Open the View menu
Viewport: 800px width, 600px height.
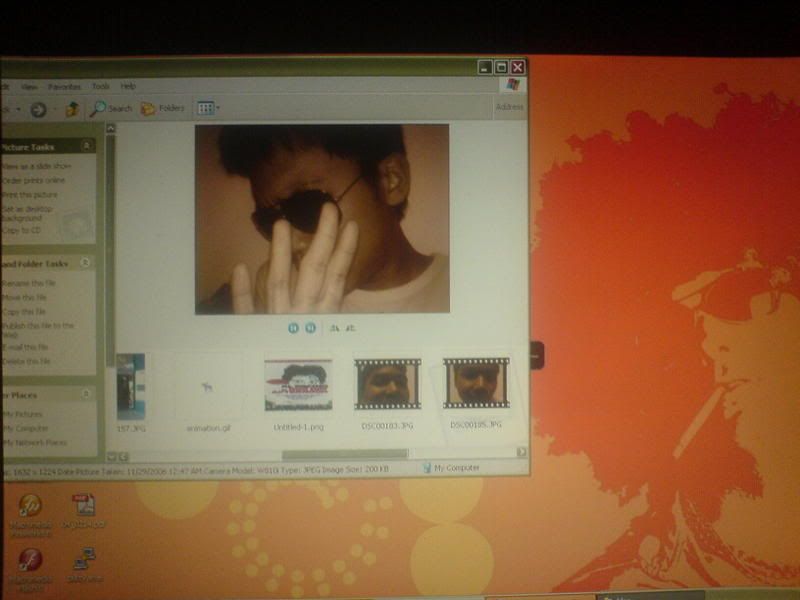pos(29,87)
